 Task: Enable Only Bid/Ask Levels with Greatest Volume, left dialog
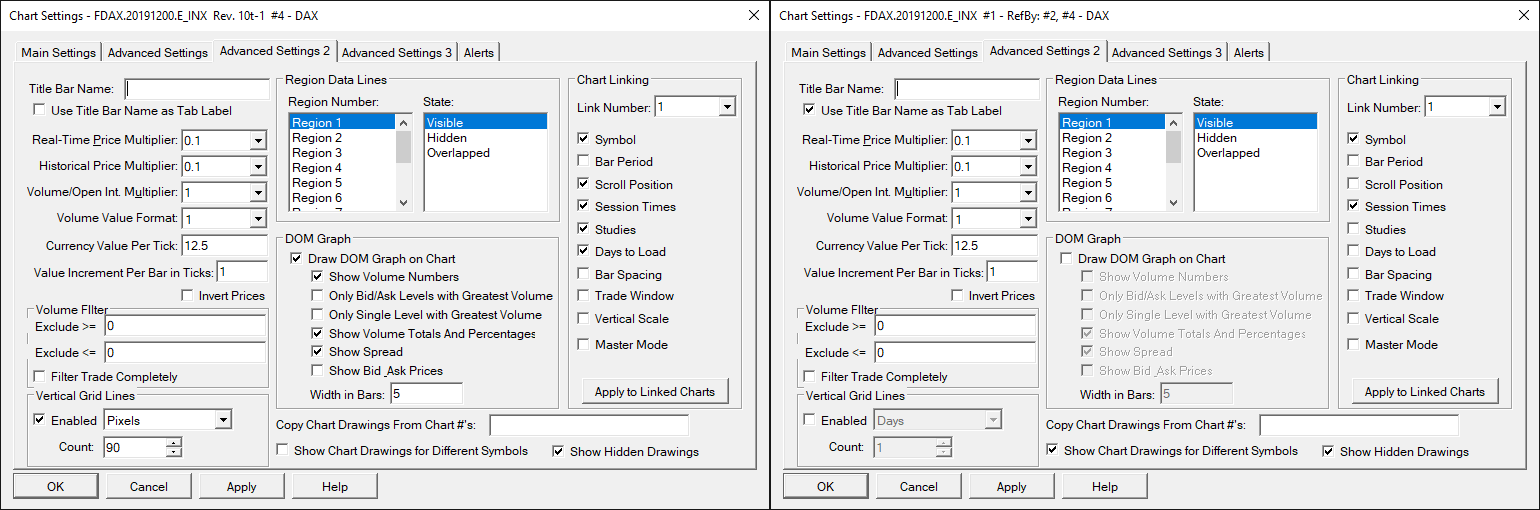pos(318,296)
